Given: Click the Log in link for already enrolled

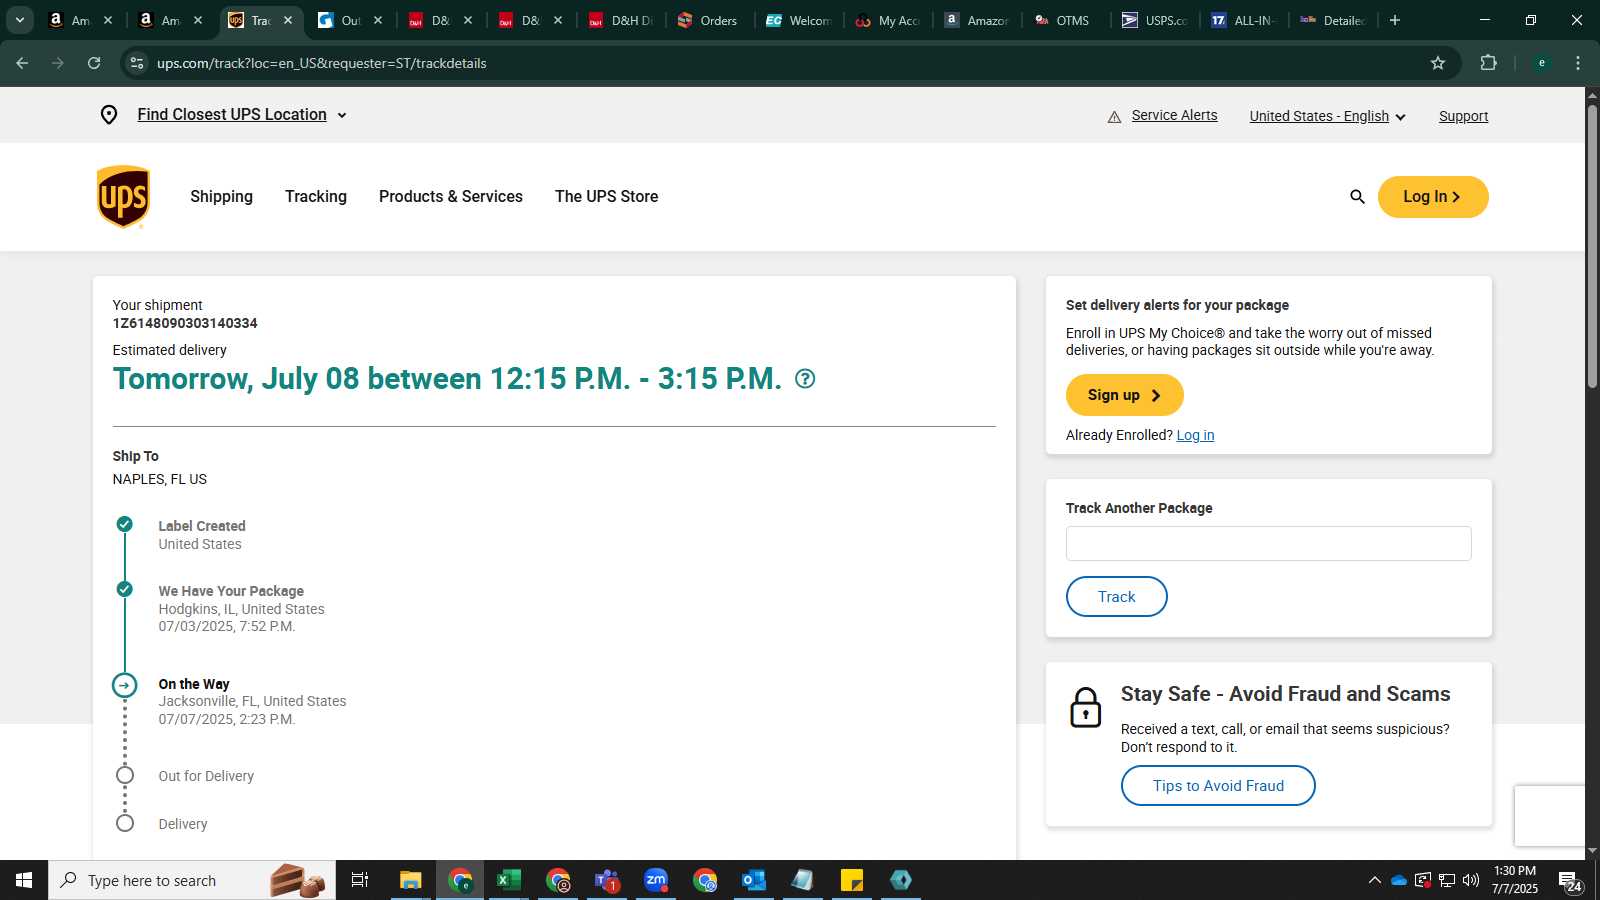Looking at the screenshot, I should coord(1195,435).
